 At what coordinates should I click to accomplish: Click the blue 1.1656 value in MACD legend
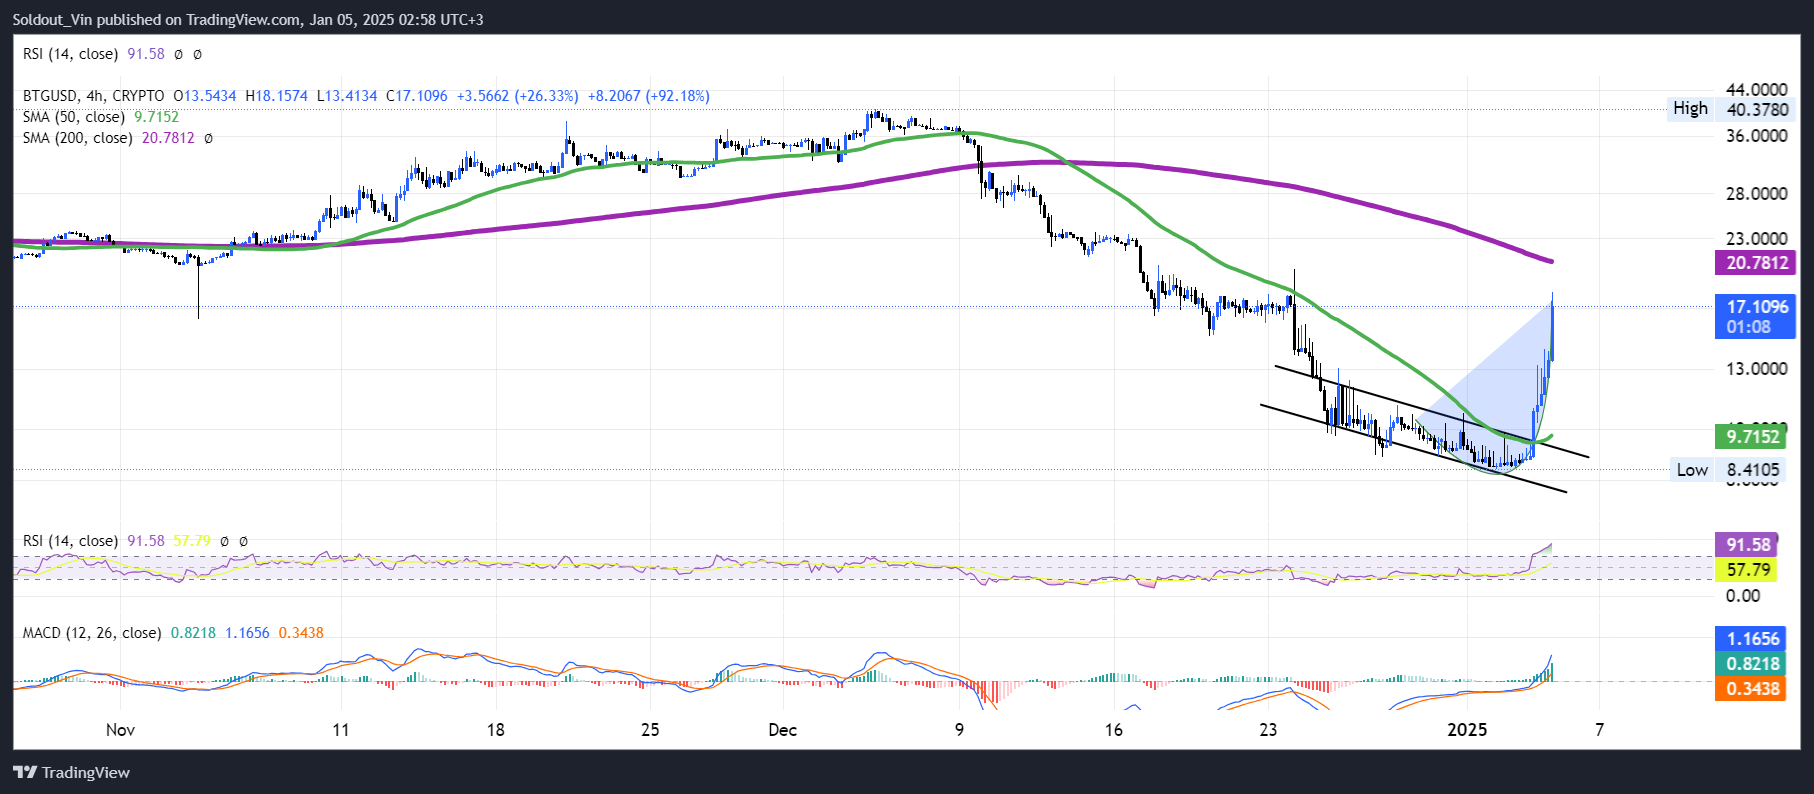(x=247, y=633)
